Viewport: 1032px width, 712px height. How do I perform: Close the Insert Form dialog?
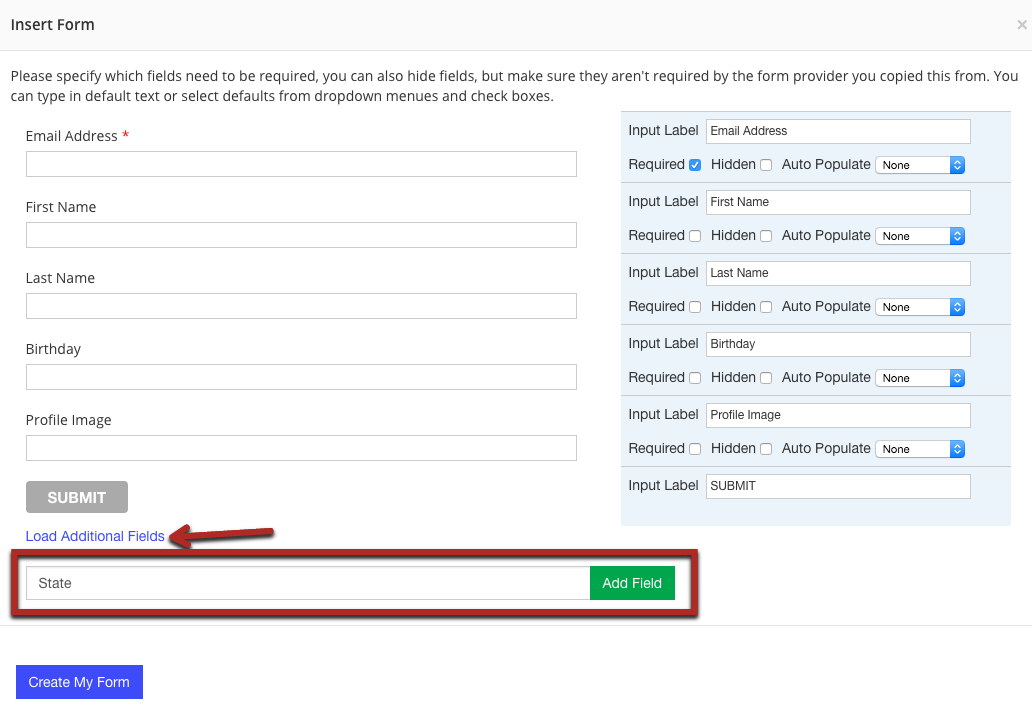(x=1019, y=24)
